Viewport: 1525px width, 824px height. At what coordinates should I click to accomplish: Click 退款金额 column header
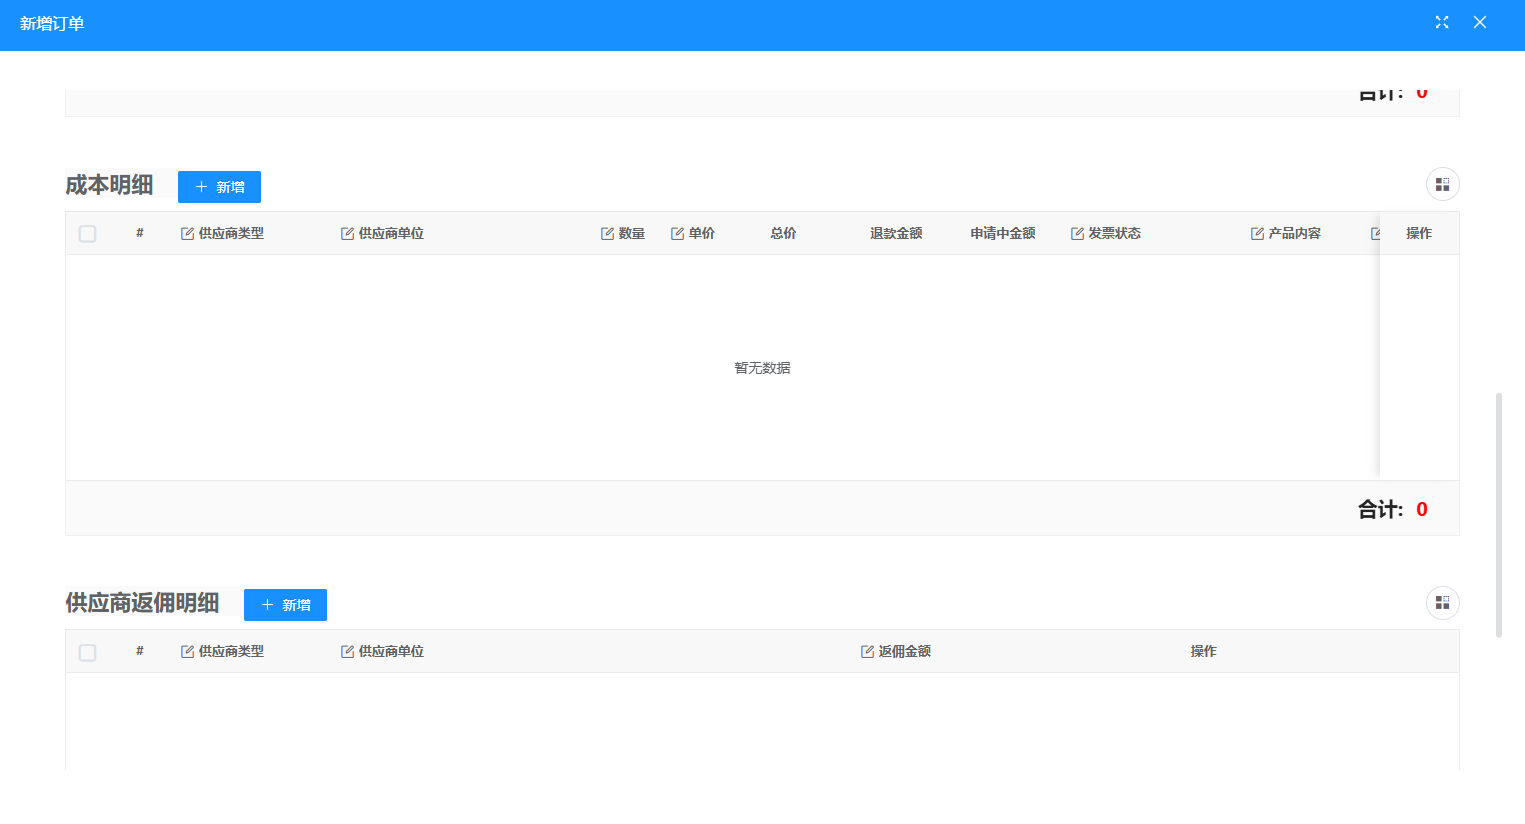pos(896,234)
